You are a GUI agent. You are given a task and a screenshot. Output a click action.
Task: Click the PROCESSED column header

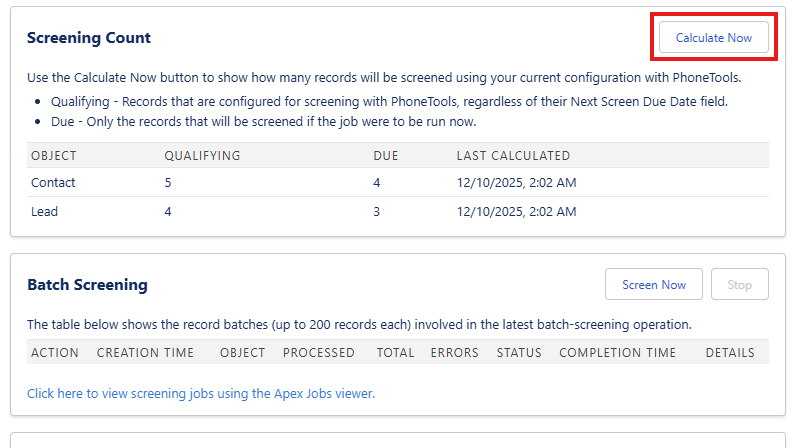coord(319,353)
